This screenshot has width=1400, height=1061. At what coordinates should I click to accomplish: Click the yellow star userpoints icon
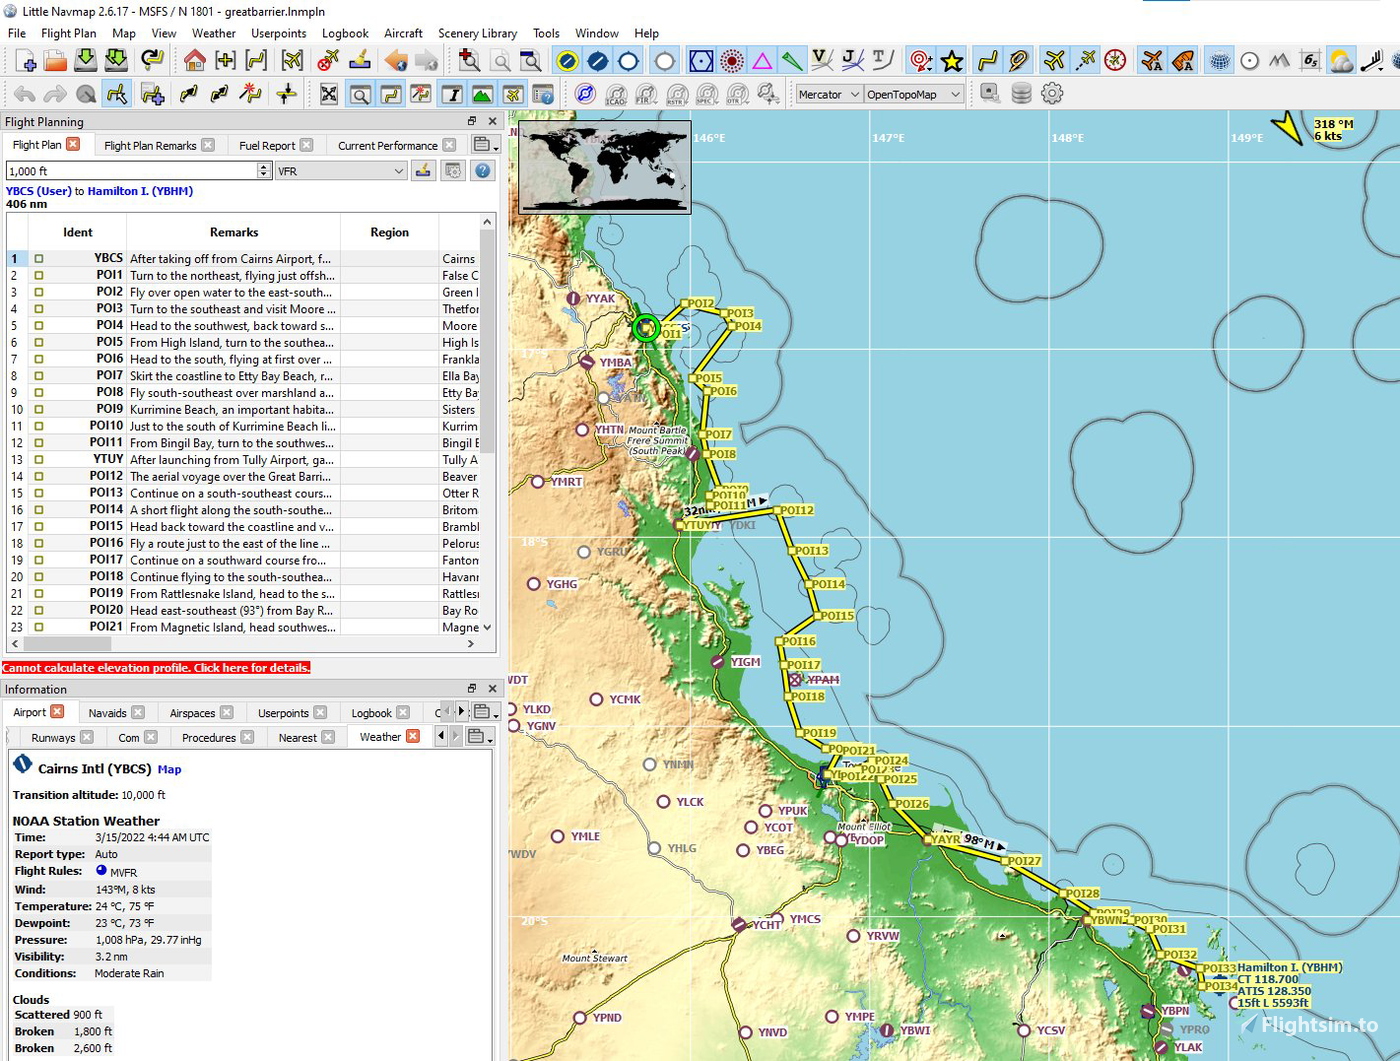point(952,61)
